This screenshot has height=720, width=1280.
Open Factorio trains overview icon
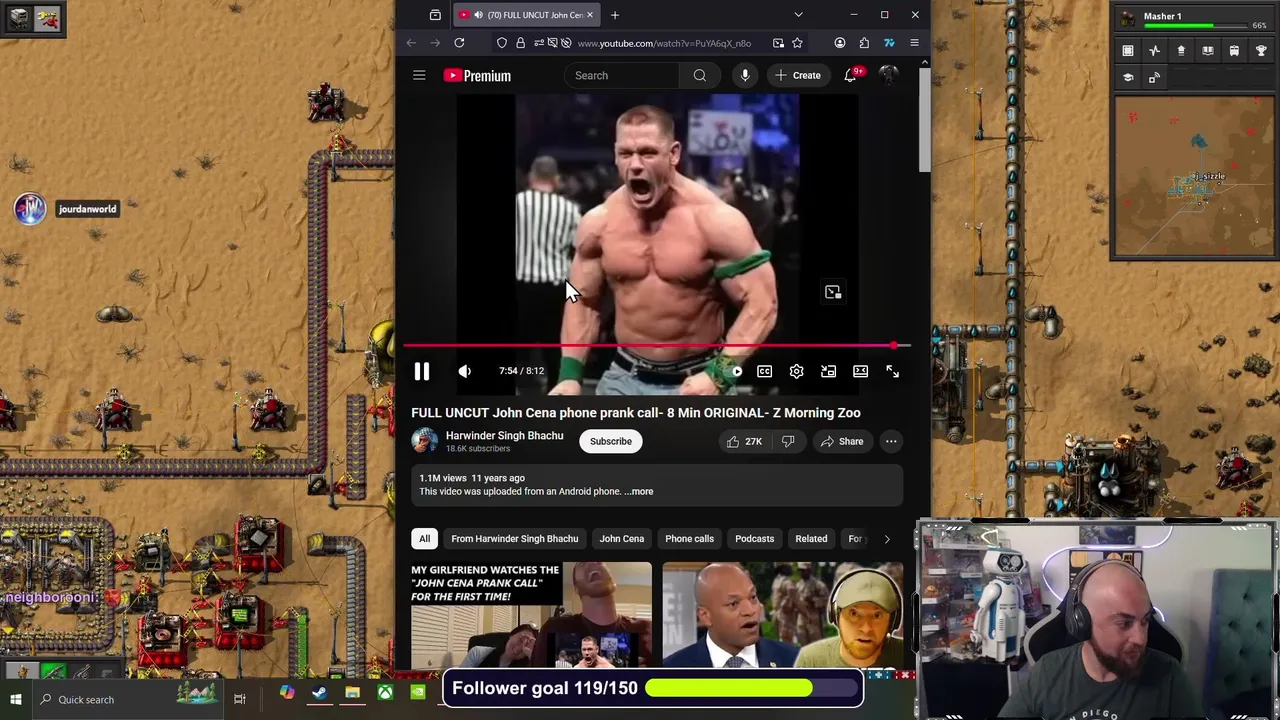coord(1234,51)
